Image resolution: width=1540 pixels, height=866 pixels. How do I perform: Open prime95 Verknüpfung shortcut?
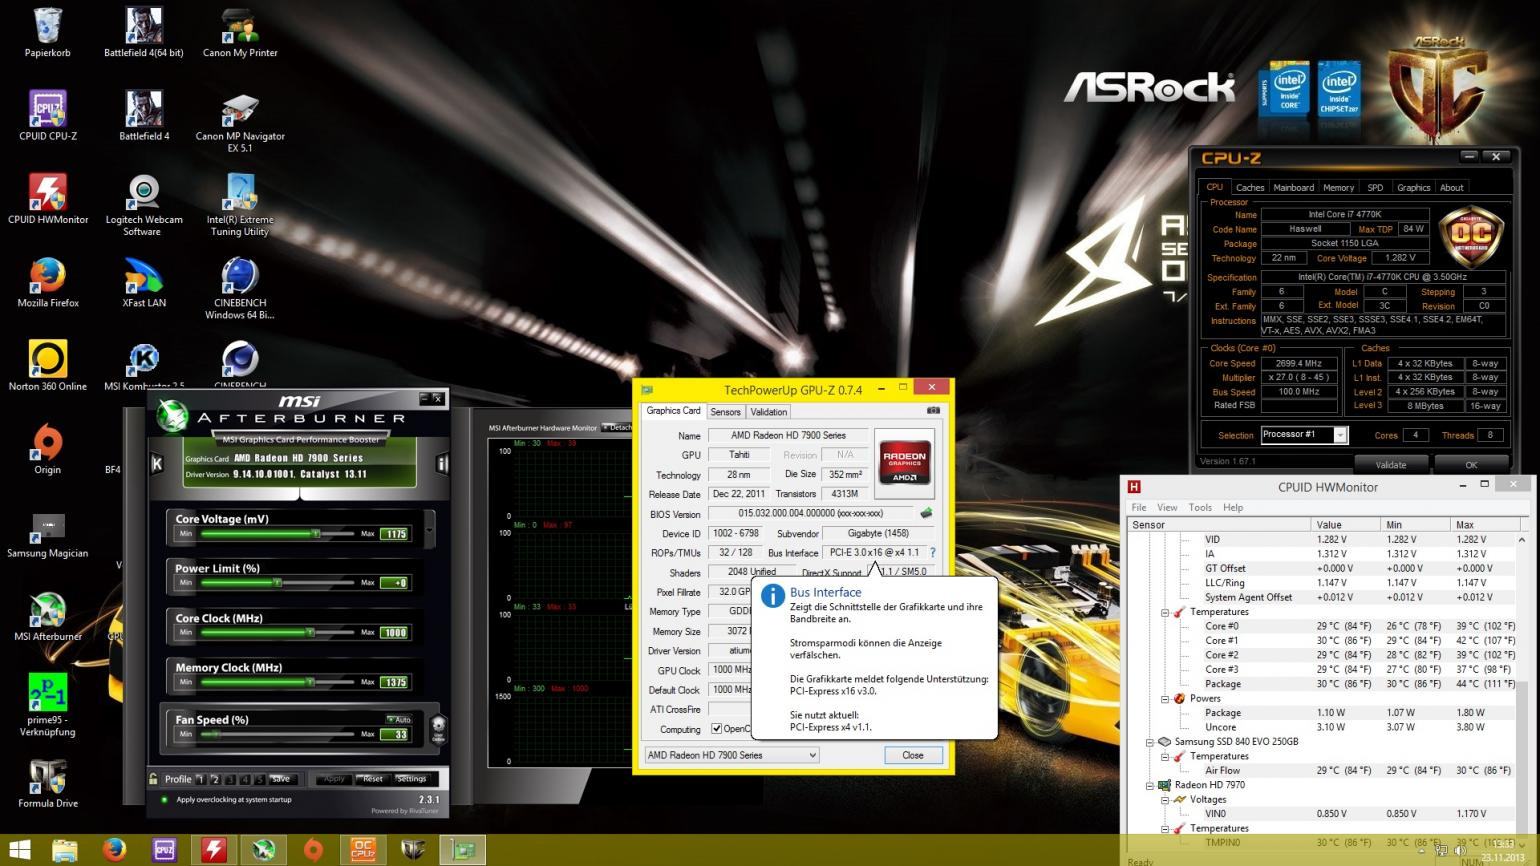(x=47, y=705)
